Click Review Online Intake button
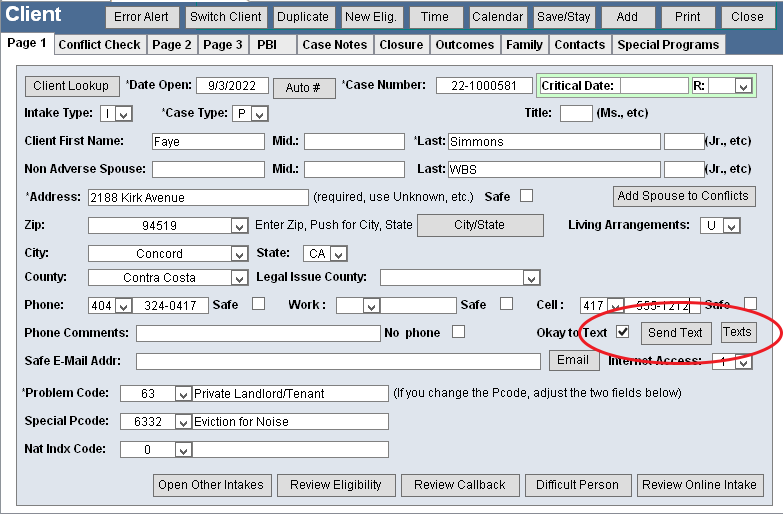Screen dimensions: 783x514 700,485
